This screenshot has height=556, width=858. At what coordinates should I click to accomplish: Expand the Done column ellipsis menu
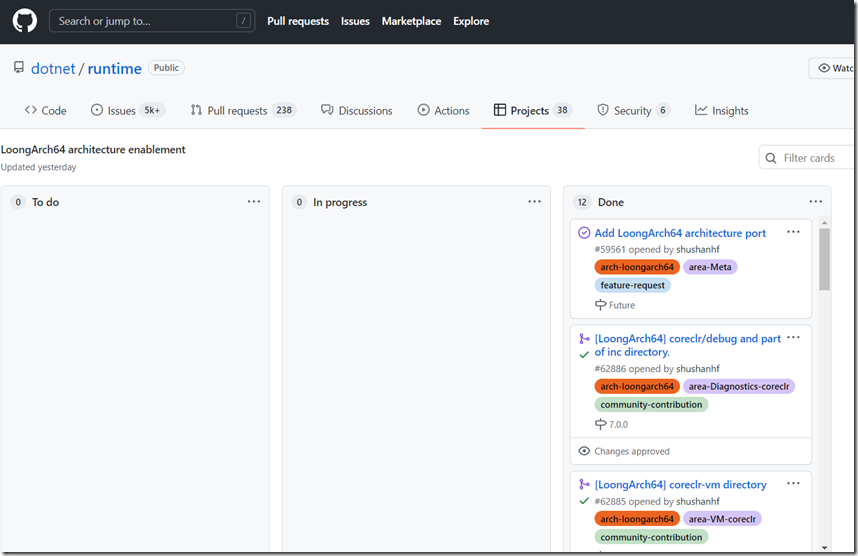816,202
